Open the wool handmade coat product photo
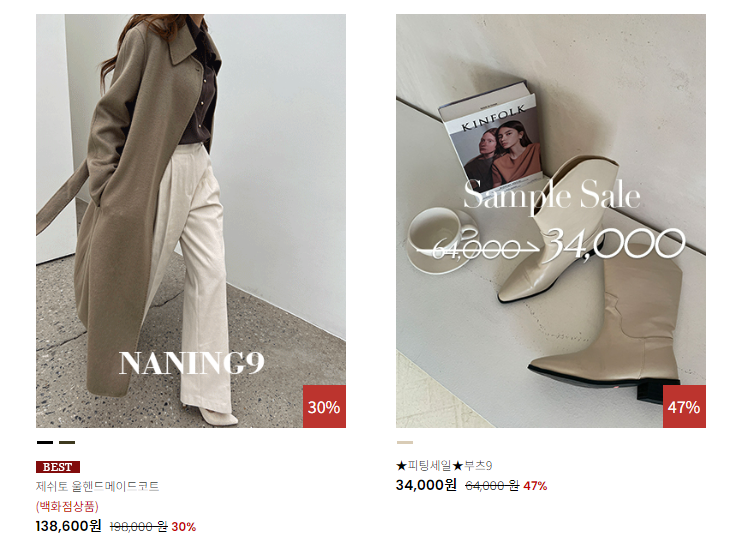Screen dimensions: 734x544 pyautogui.click(x=191, y=221)
